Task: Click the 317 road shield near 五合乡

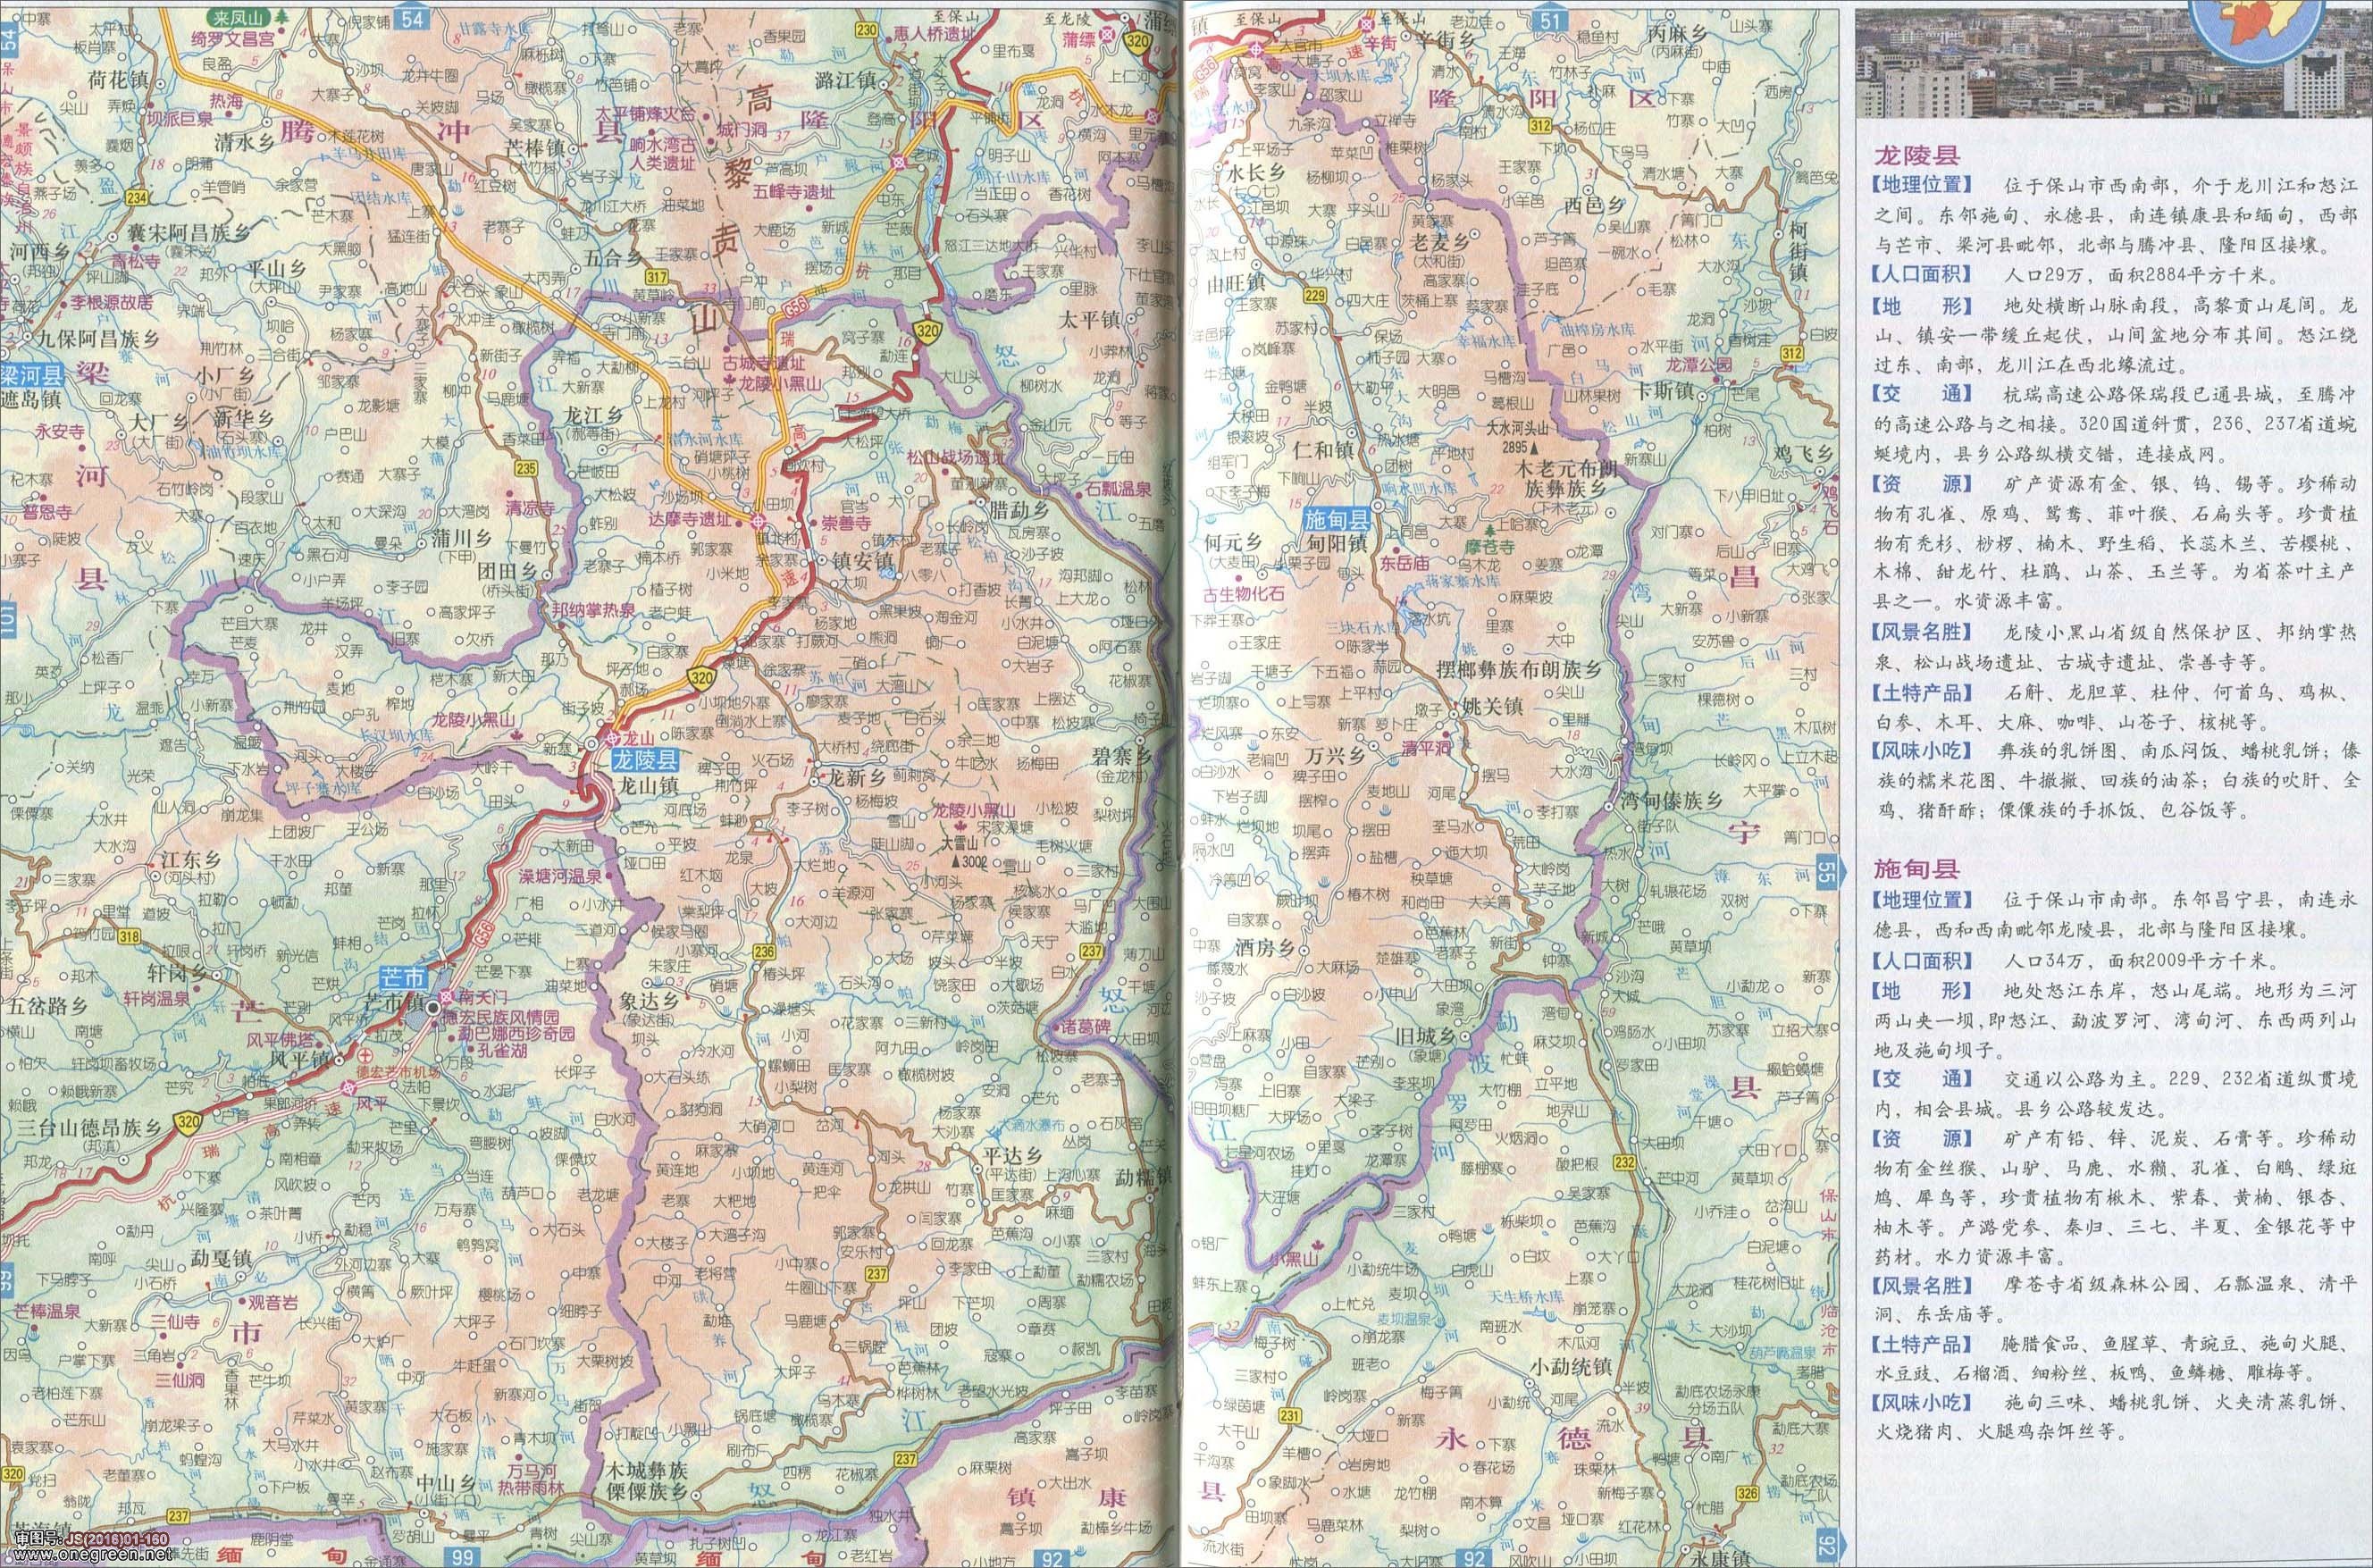Action: tap(656, 278)
